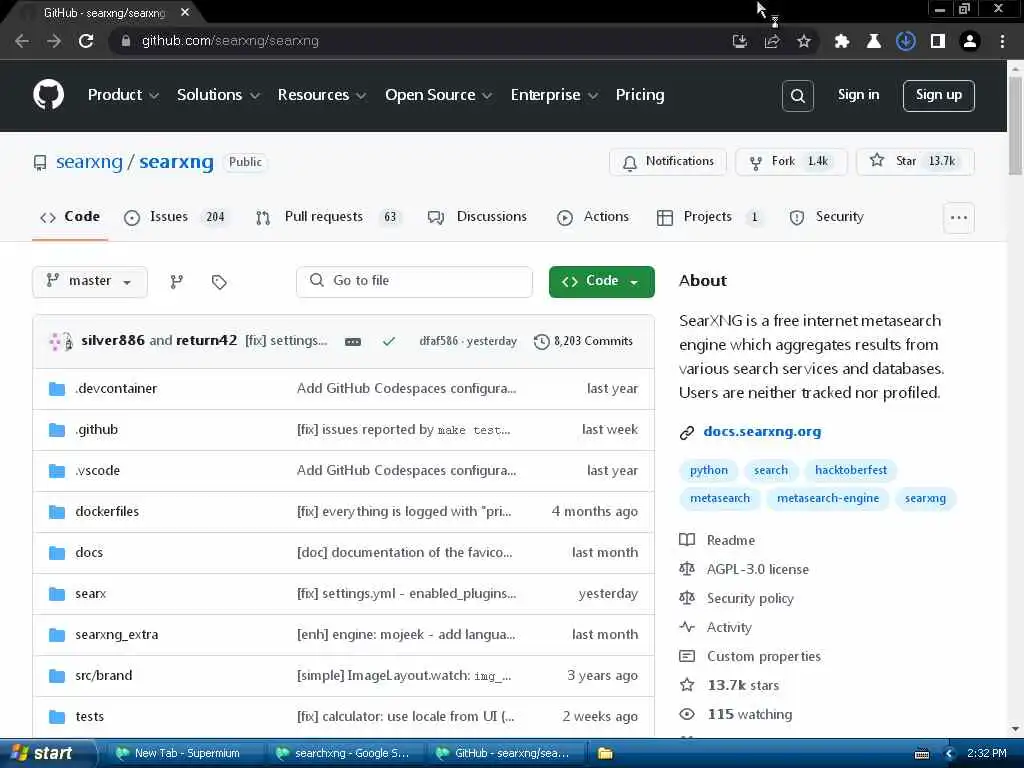Screen dimensions: 1024x768
Task: Click the Sign up button
Action: (938, 96)
